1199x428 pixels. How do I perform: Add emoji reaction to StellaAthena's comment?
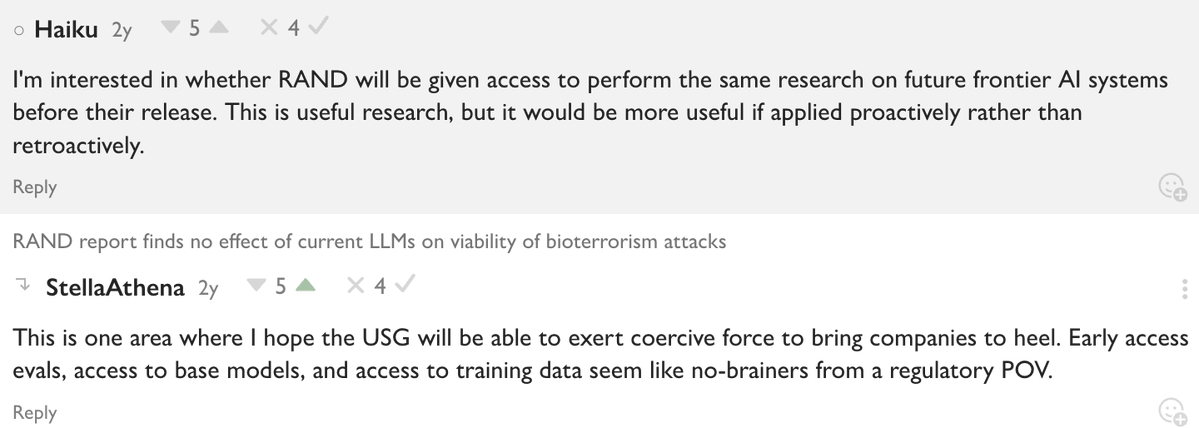coord(1171,412)
